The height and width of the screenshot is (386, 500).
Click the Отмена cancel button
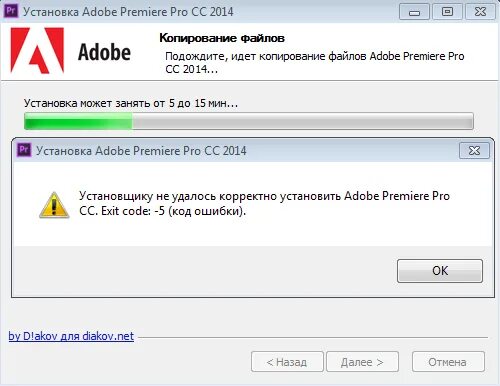(x=448, y=362)
